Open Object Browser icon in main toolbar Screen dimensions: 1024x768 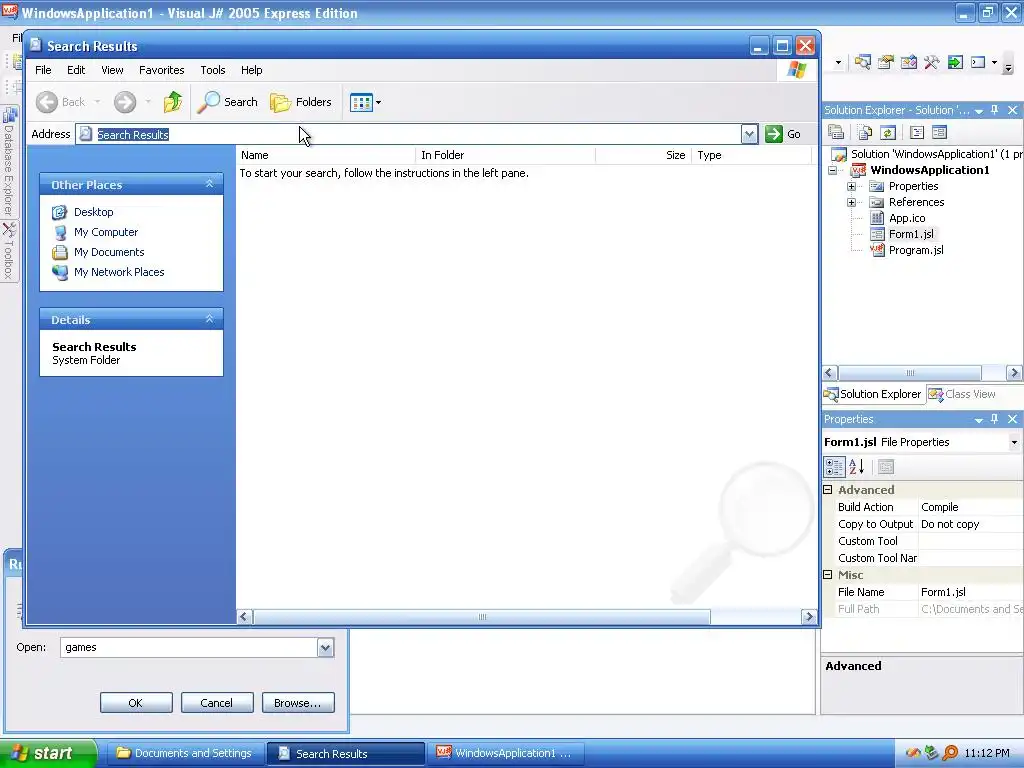coord(908,62)
